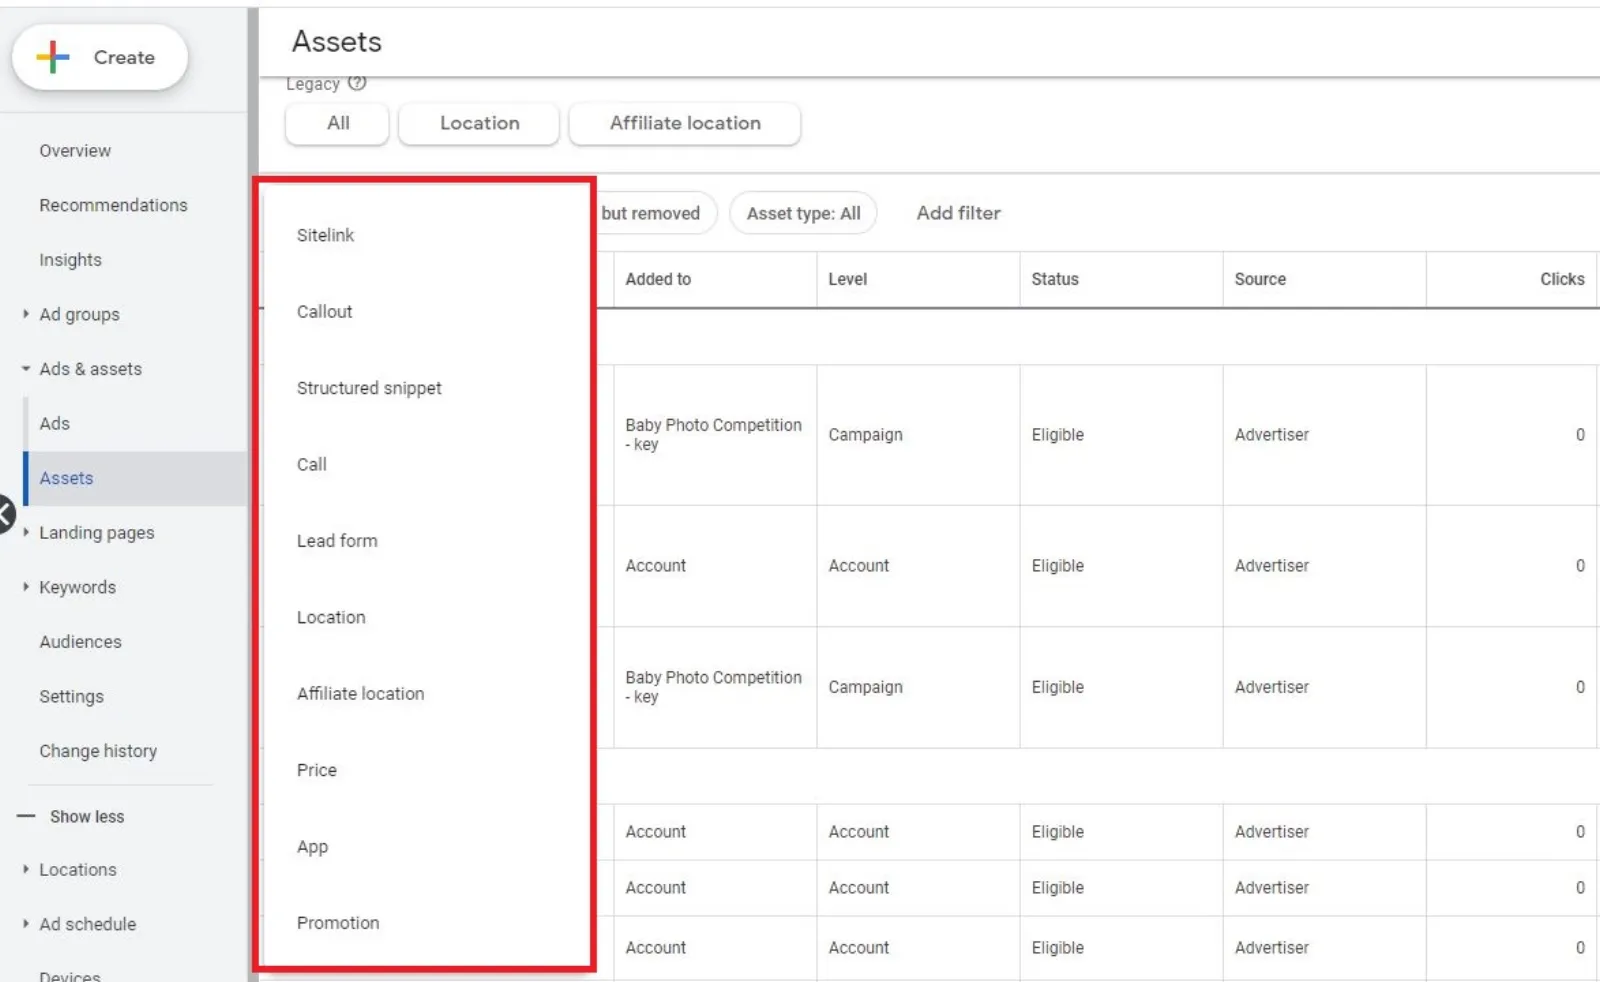Expand the Ad groups section

[x=26, y=314]
